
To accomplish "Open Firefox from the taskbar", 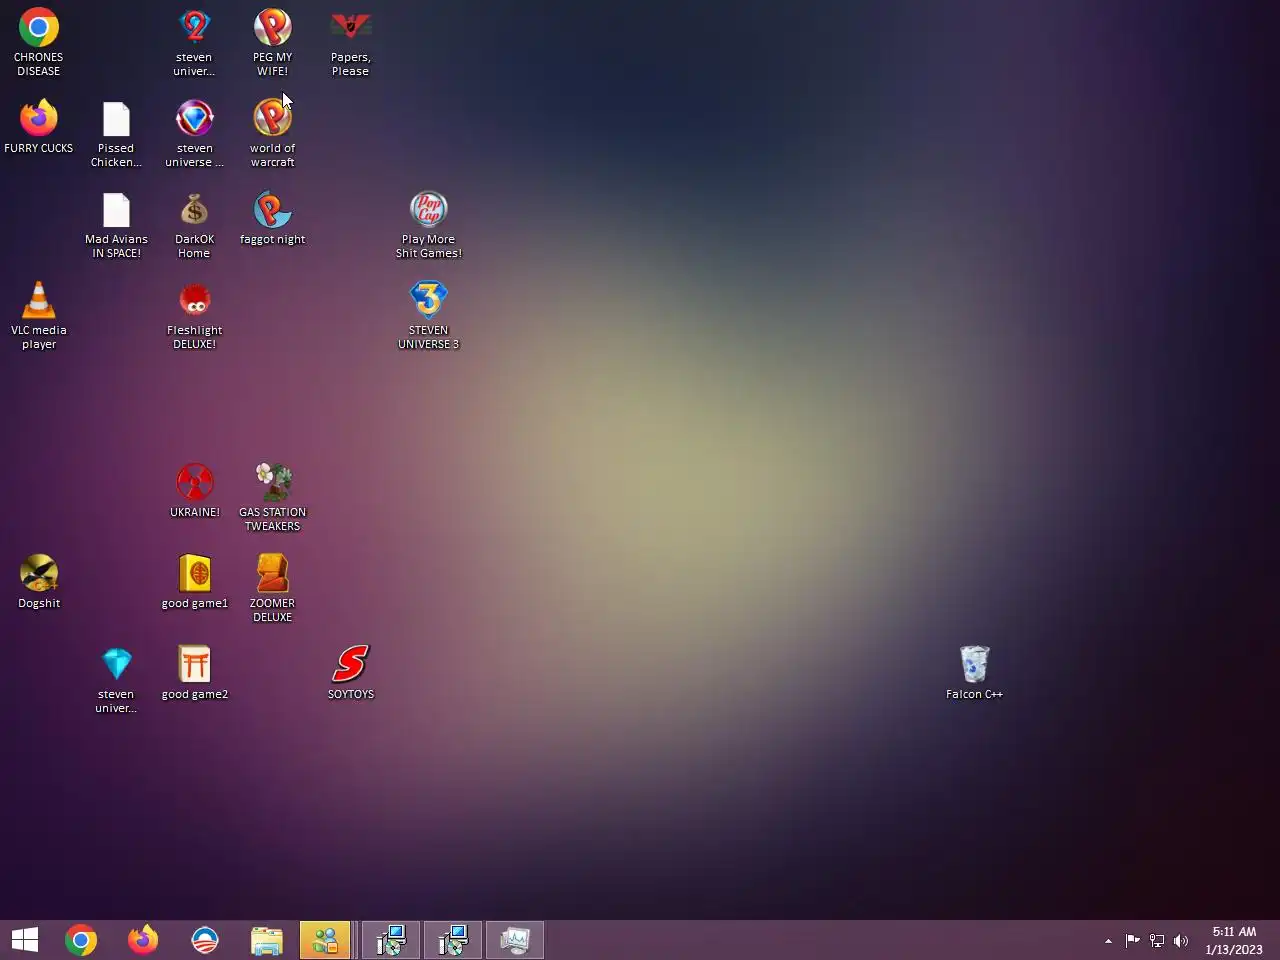I will (x=143, y=940).
